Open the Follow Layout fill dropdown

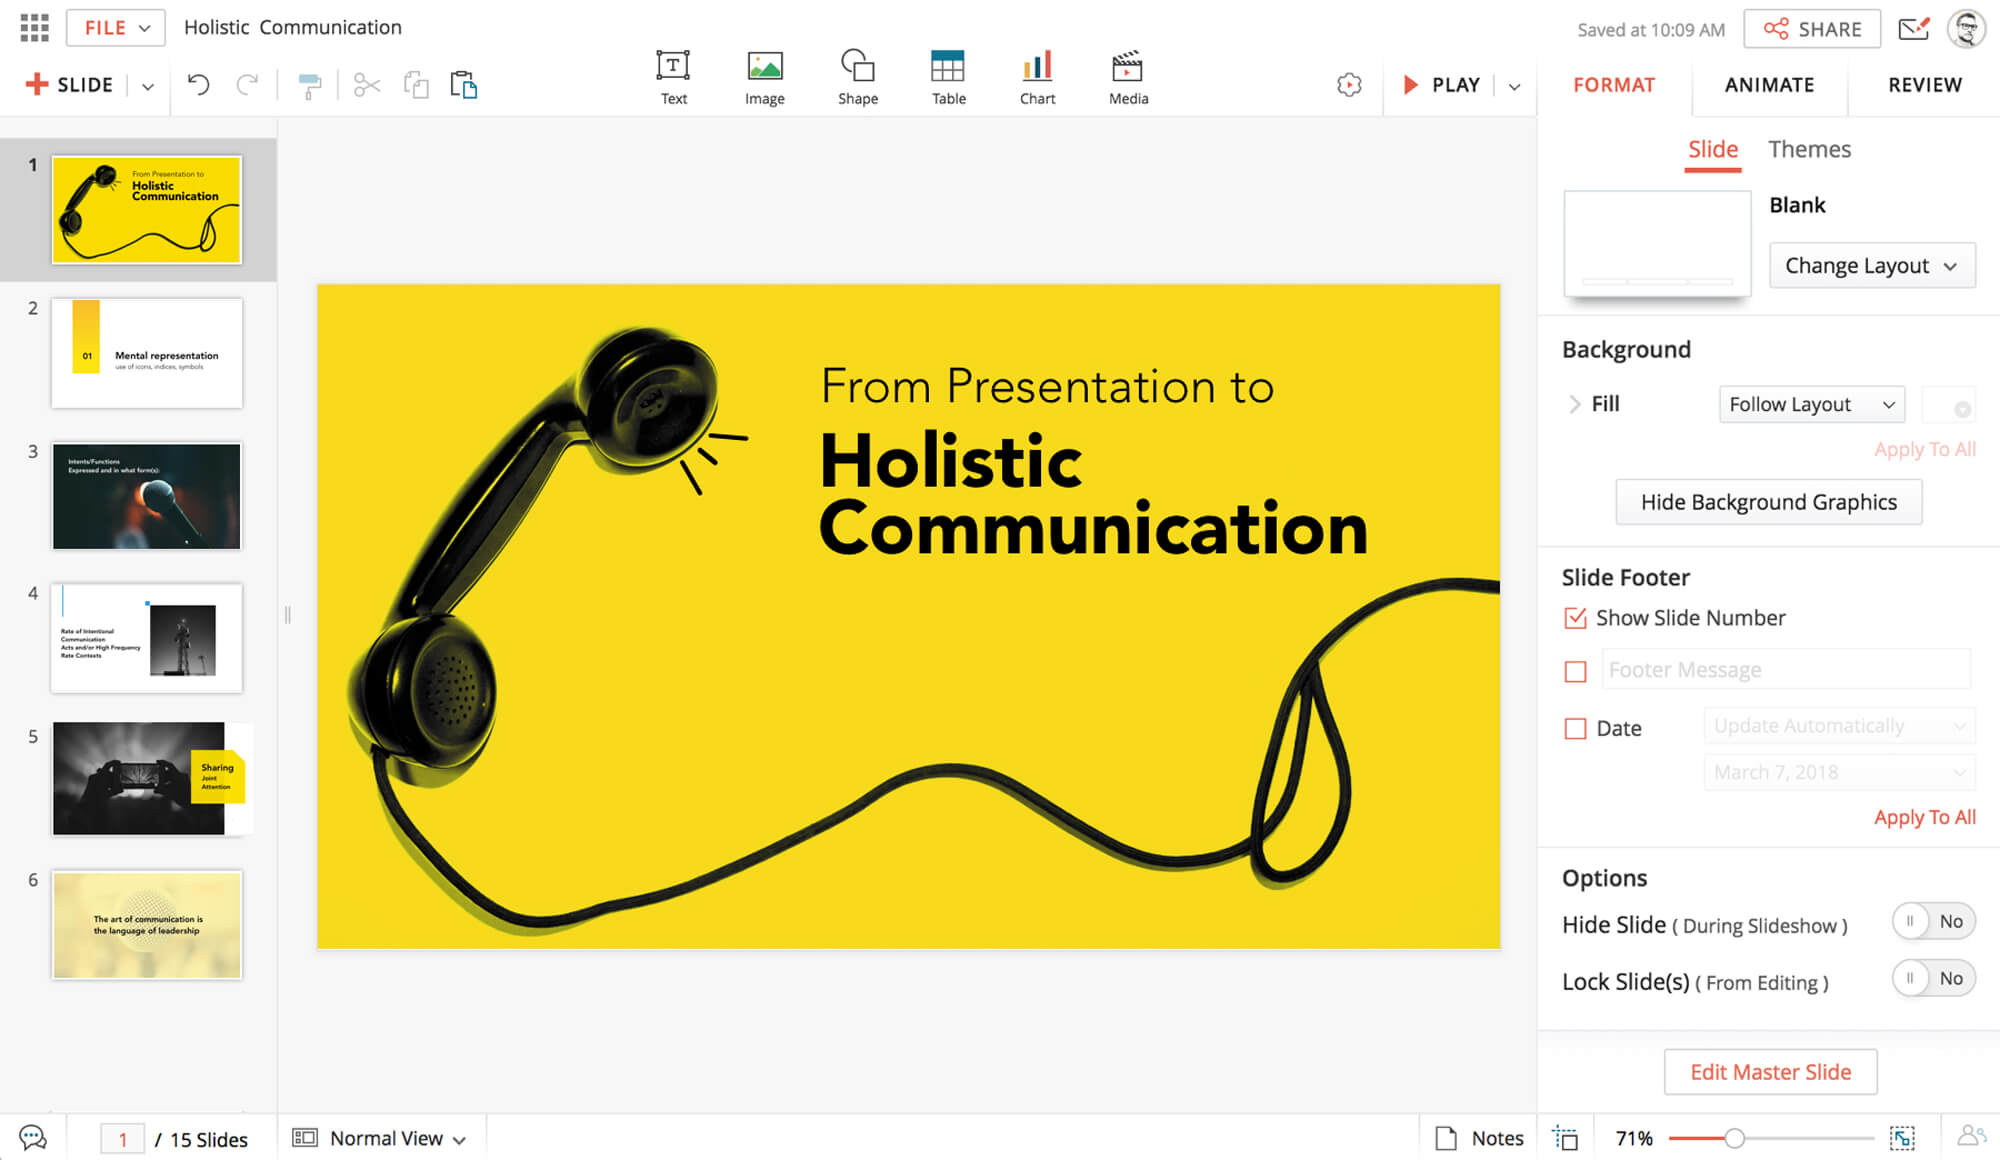click(1811, 404)
